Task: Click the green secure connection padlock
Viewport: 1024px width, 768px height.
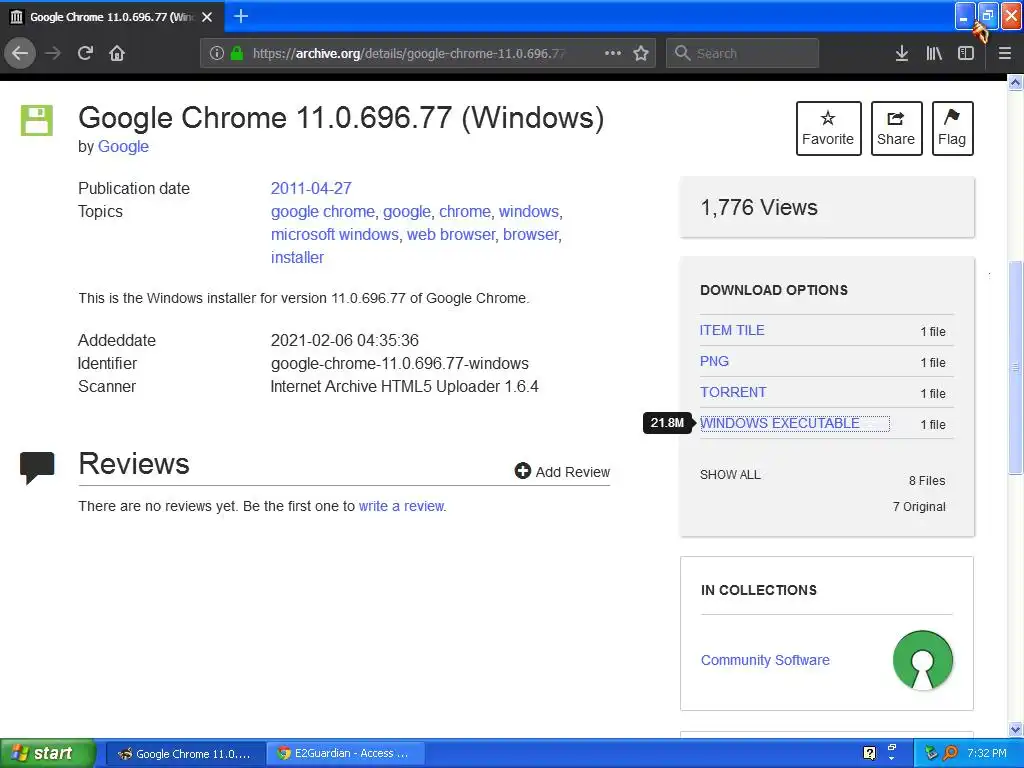Action: (x=236, y=53)
